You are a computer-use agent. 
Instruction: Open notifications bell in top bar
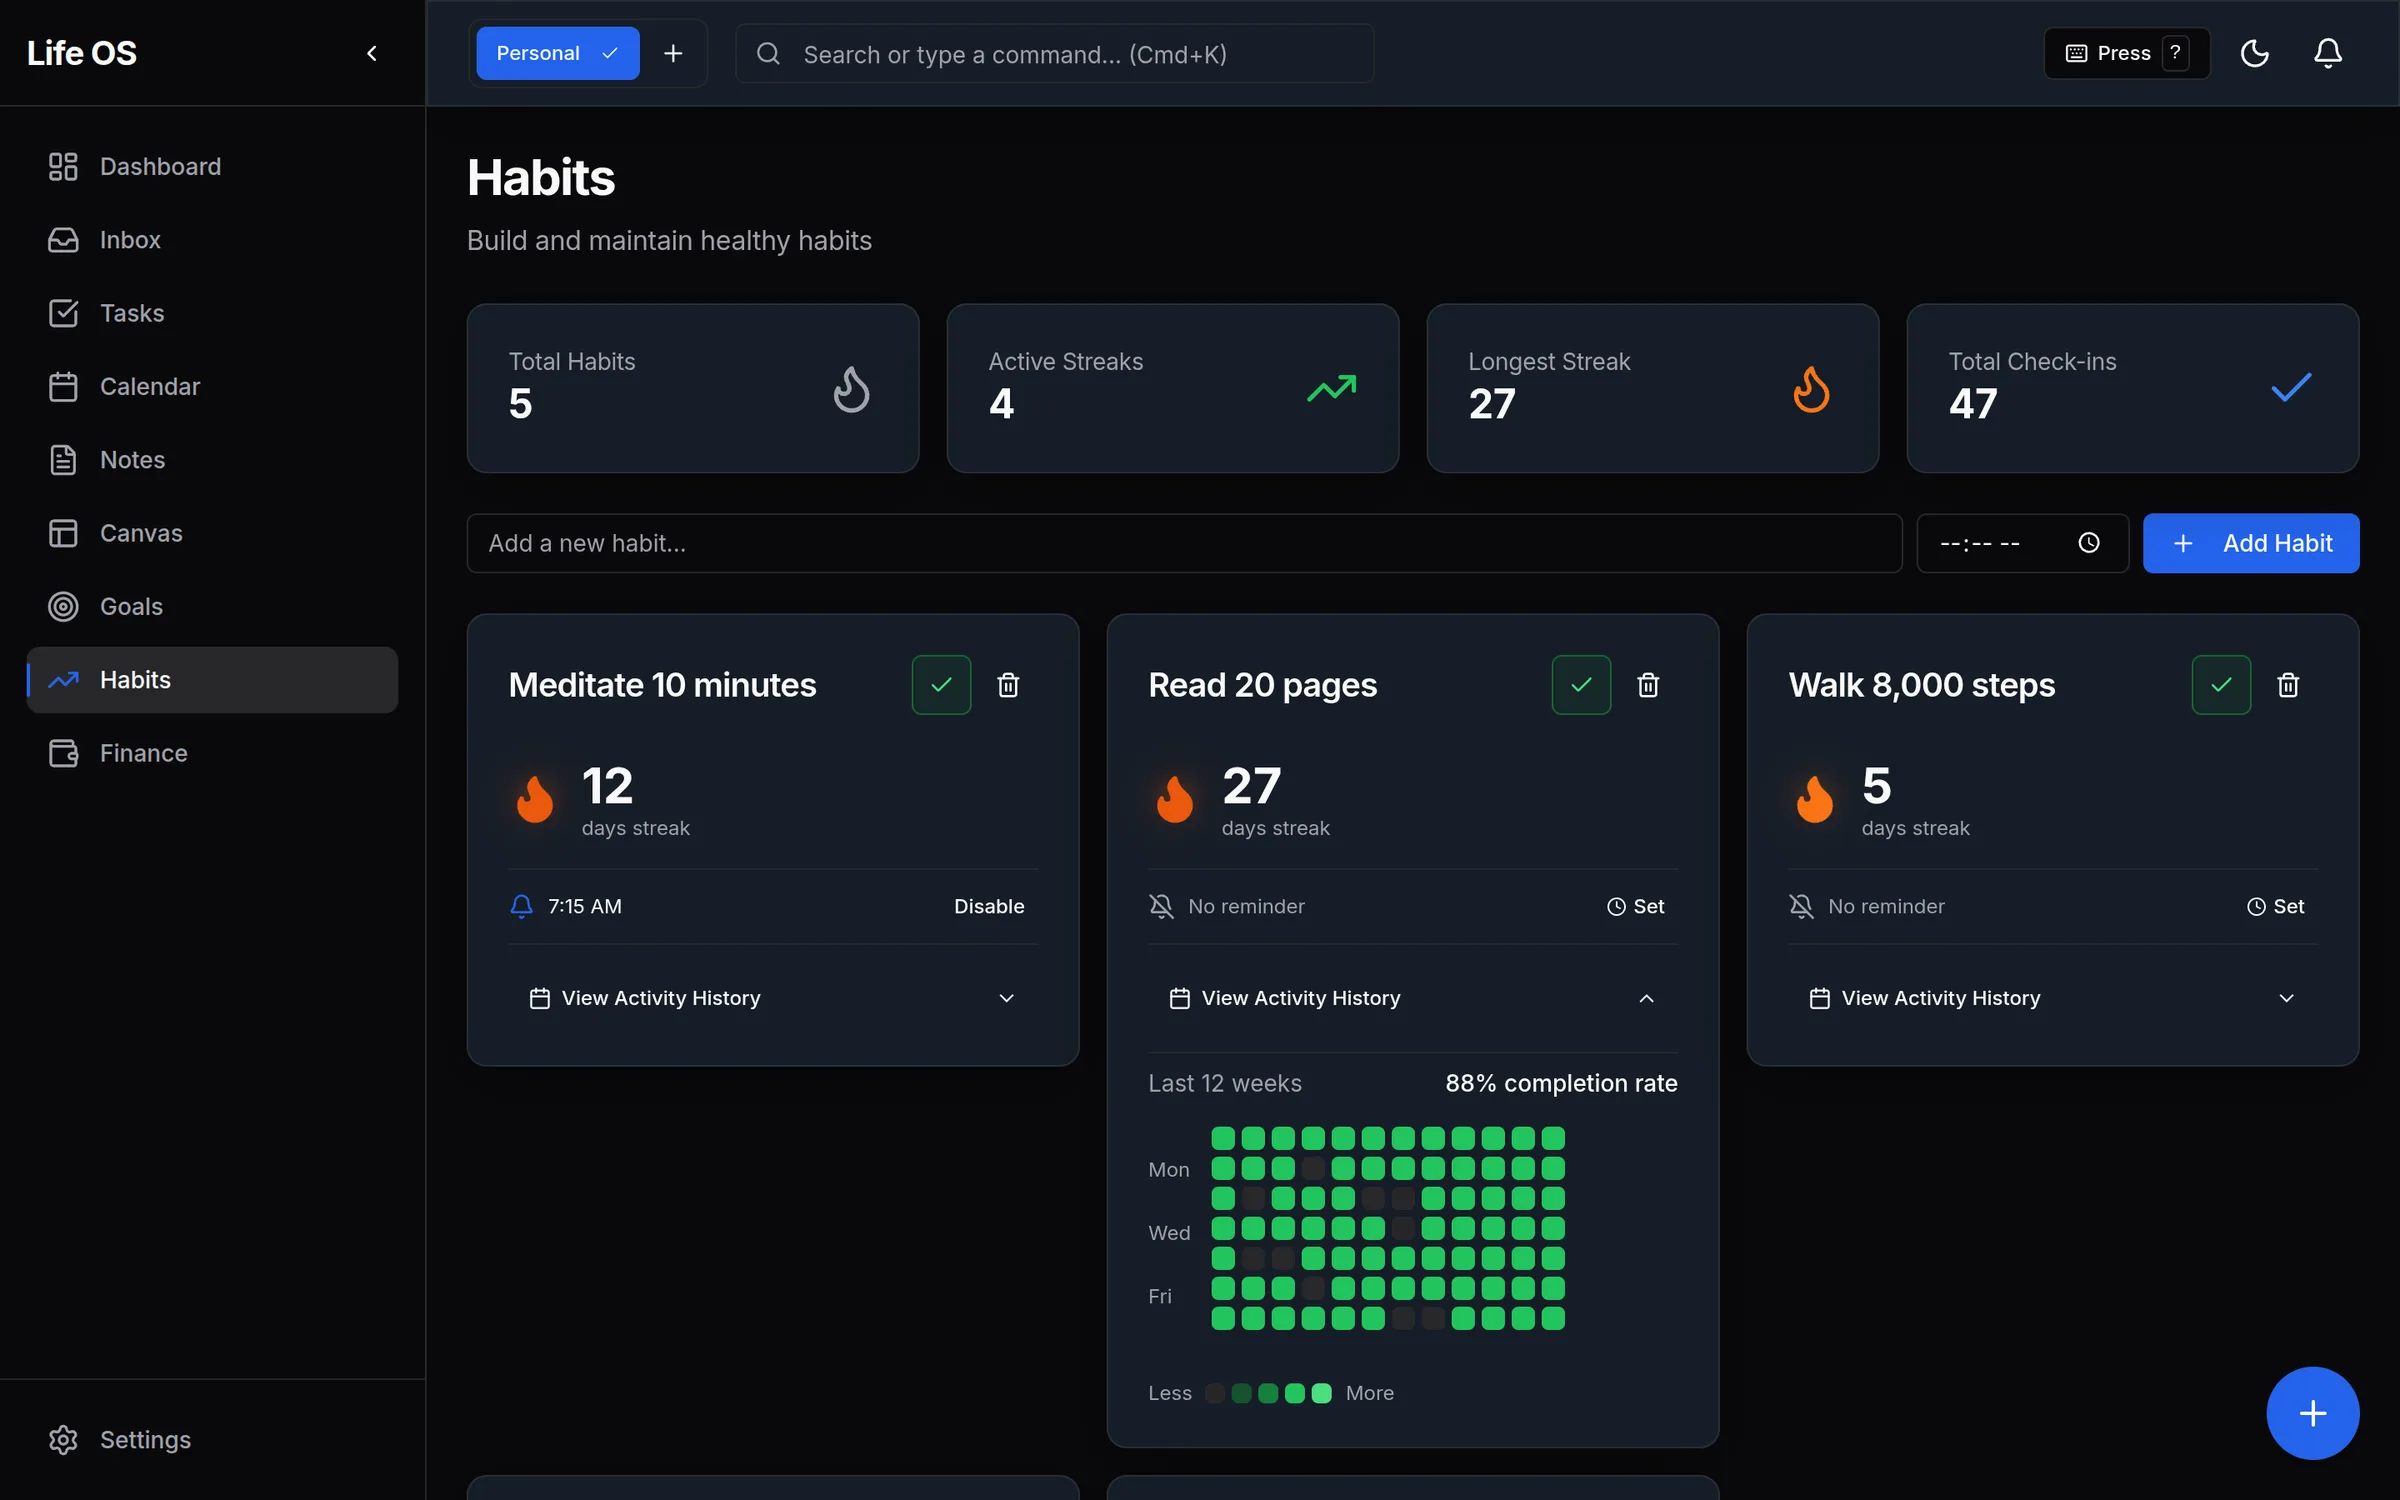pyautogui.click(x=2327, y=53)
